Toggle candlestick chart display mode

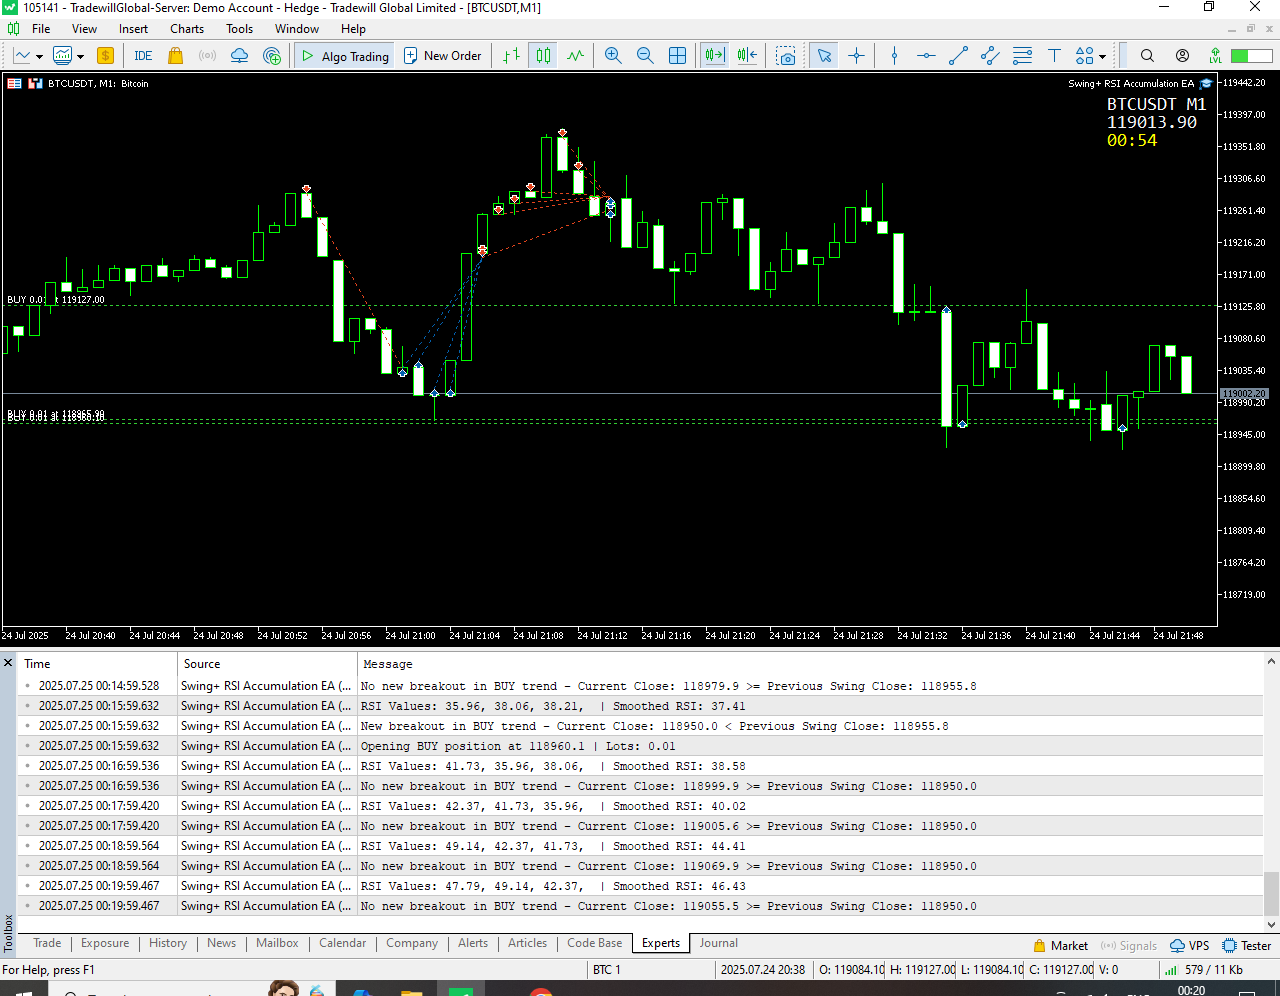[543, 56]
